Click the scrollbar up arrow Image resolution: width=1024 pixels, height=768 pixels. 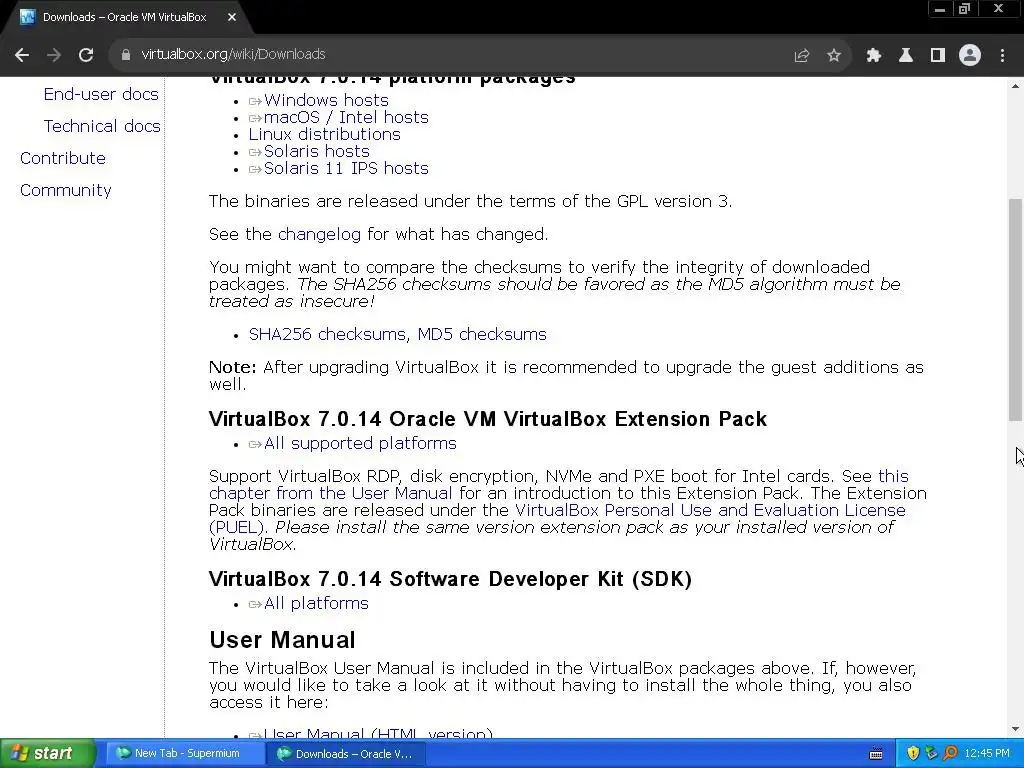[x=1015, y=86]
